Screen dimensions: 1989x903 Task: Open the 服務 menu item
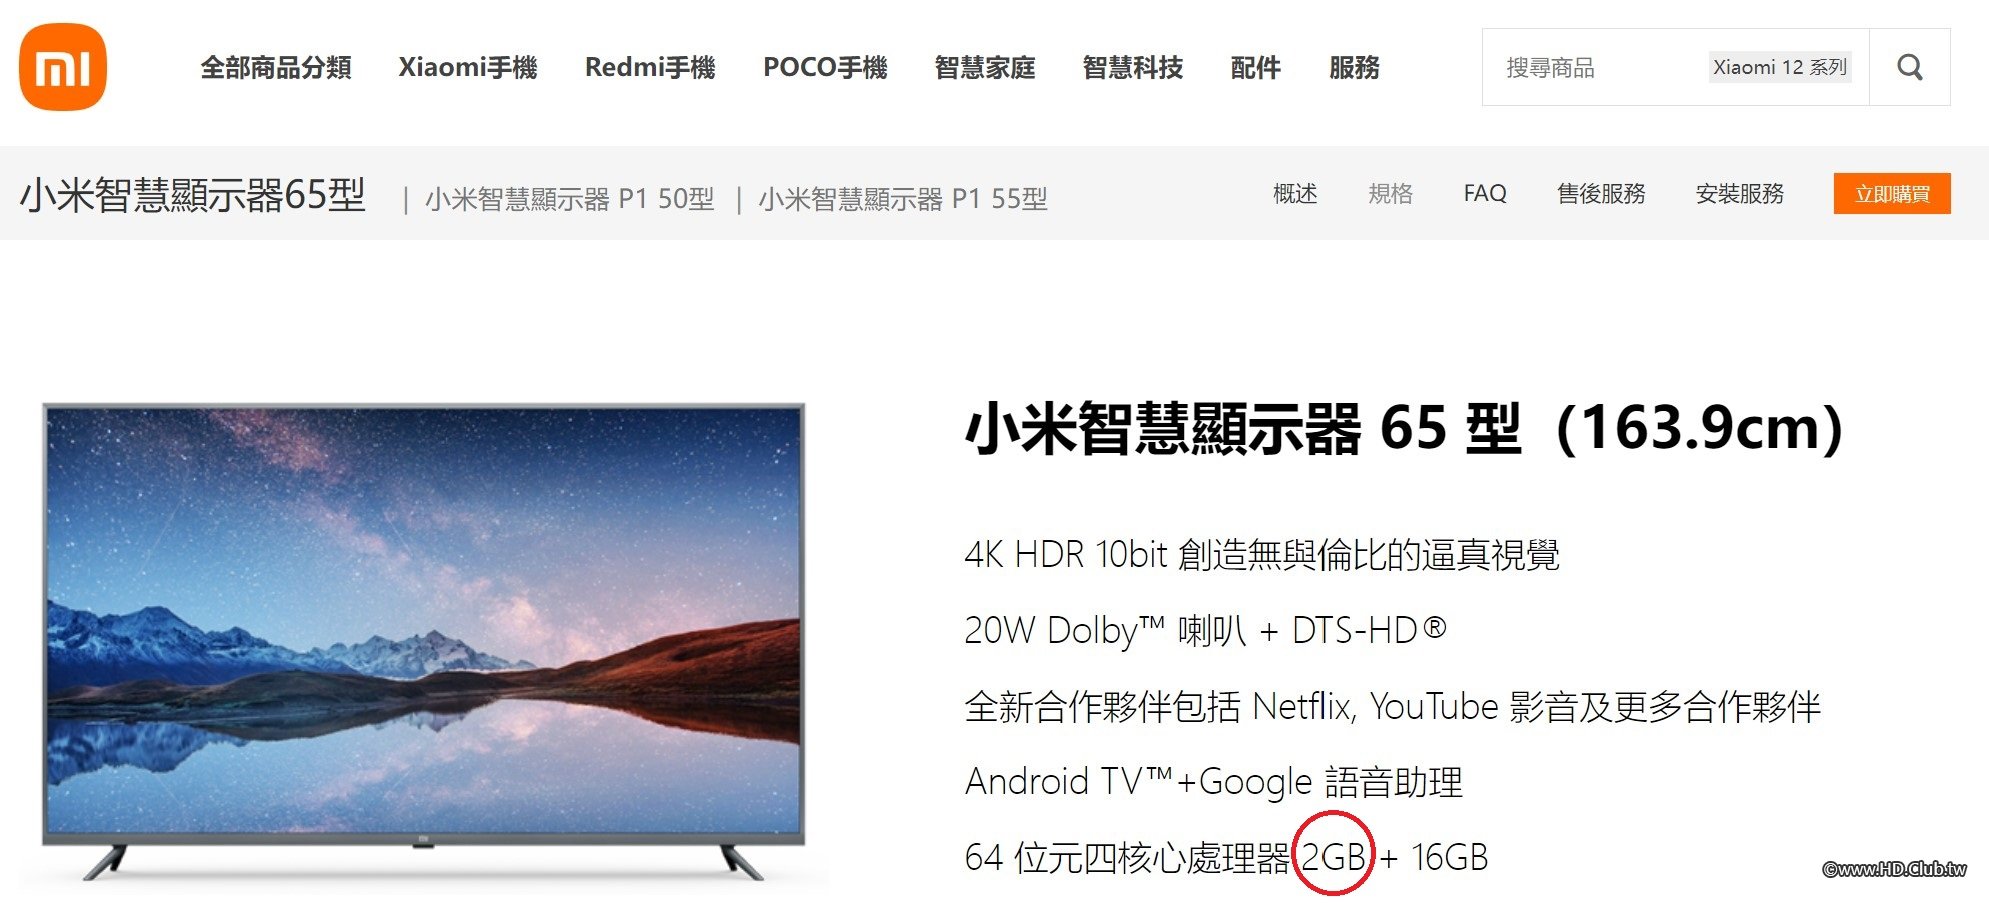(x=1355, y=68)
